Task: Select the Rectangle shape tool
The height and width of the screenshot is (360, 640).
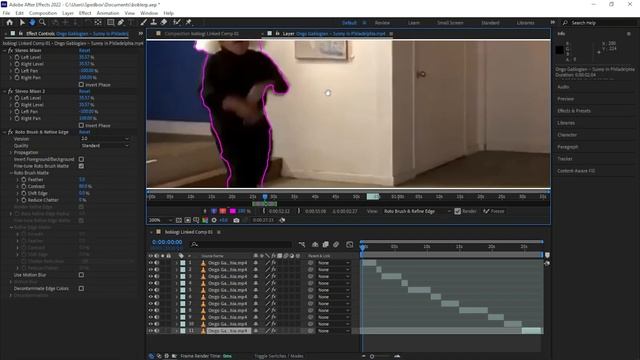Action: point(110,22)
